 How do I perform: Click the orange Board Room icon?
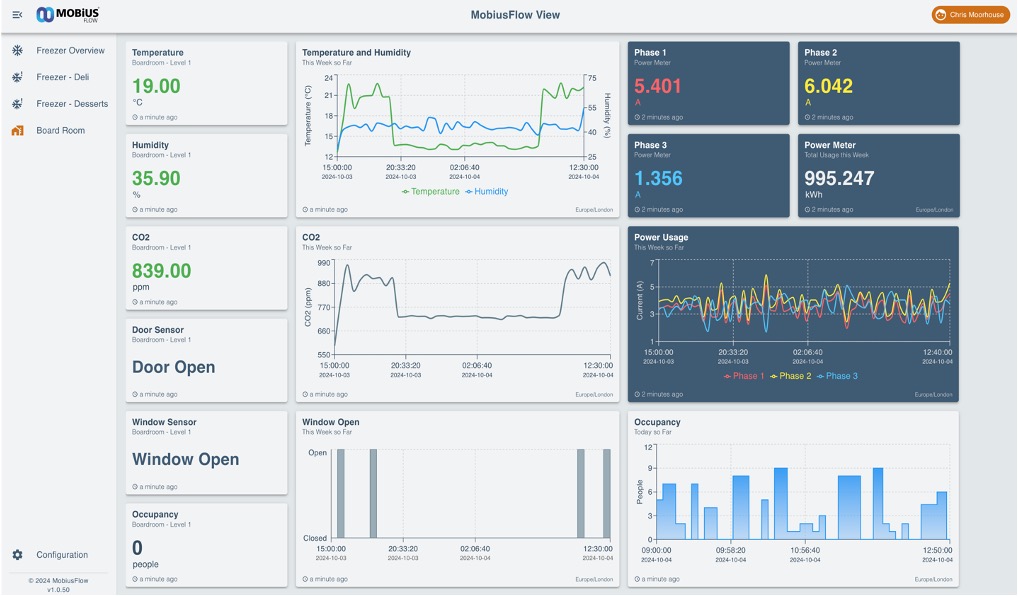(17, 131)
